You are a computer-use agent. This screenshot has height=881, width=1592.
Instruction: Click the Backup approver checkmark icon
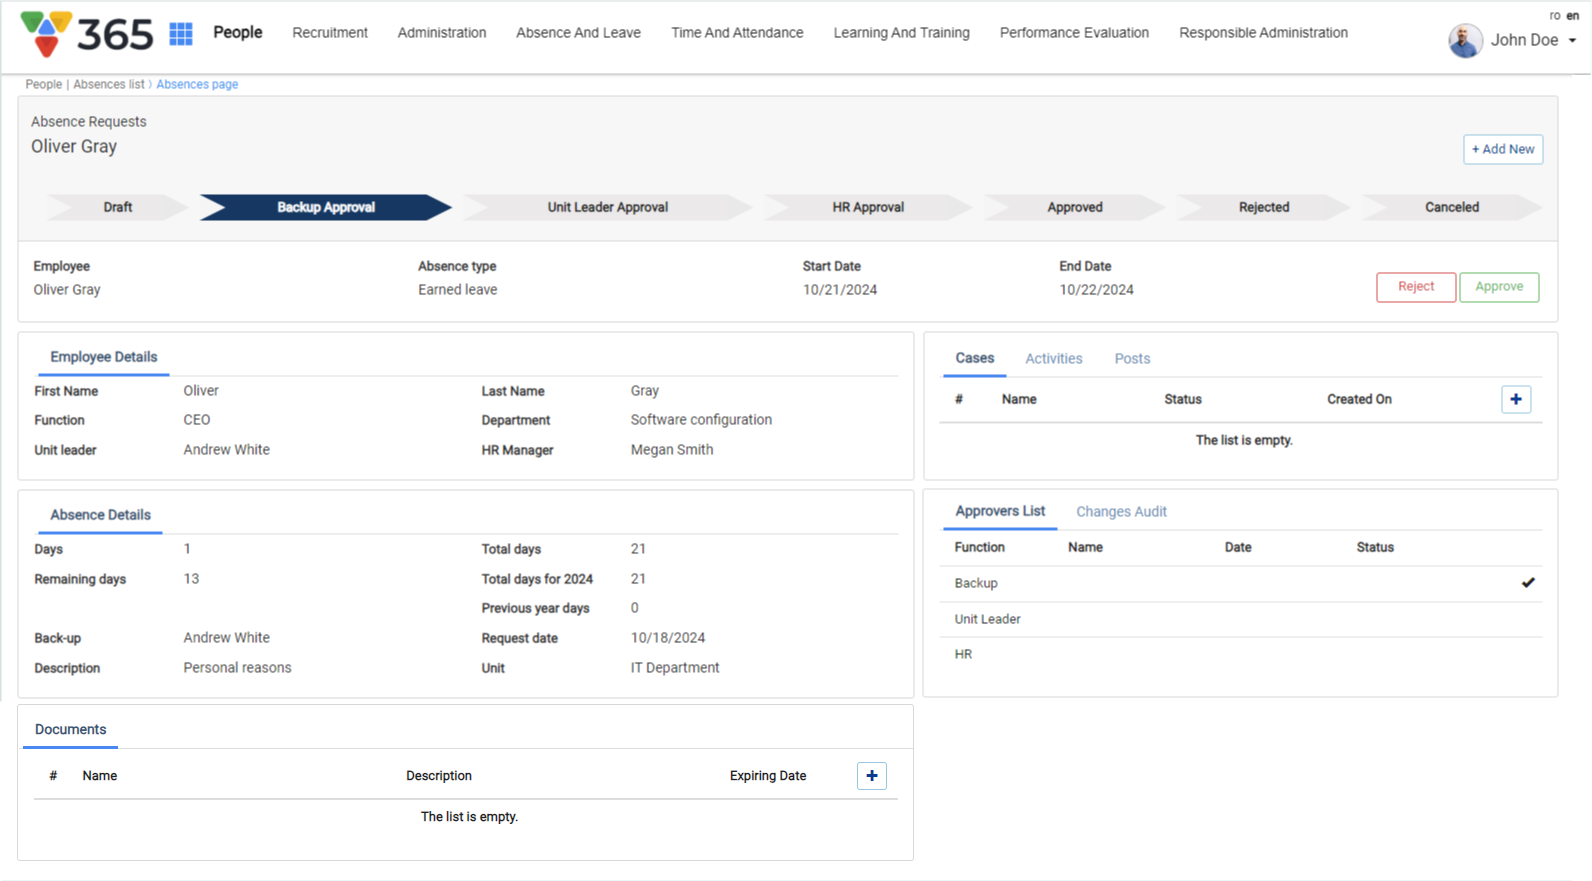(x=1527, y=583)
